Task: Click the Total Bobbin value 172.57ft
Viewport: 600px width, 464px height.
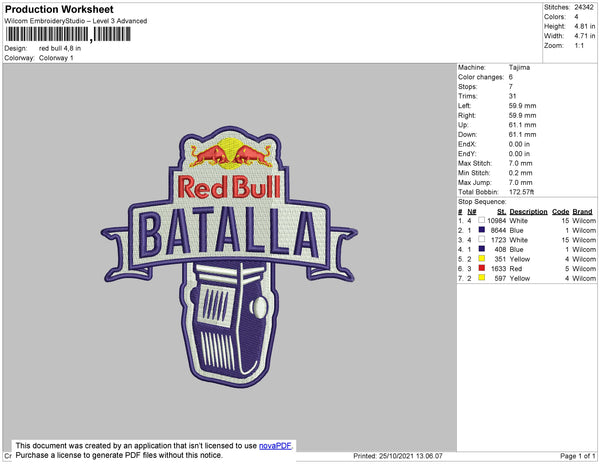Action: click(x=521, y=192)
